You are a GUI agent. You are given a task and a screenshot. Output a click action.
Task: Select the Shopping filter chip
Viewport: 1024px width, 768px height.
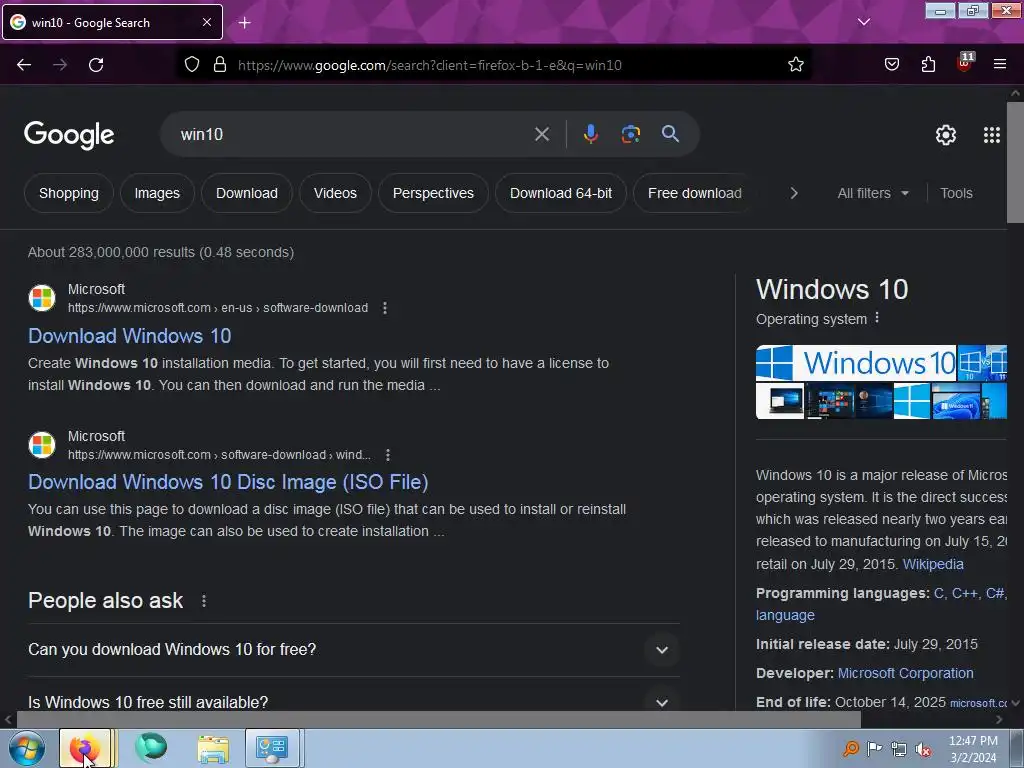(69, 193)
